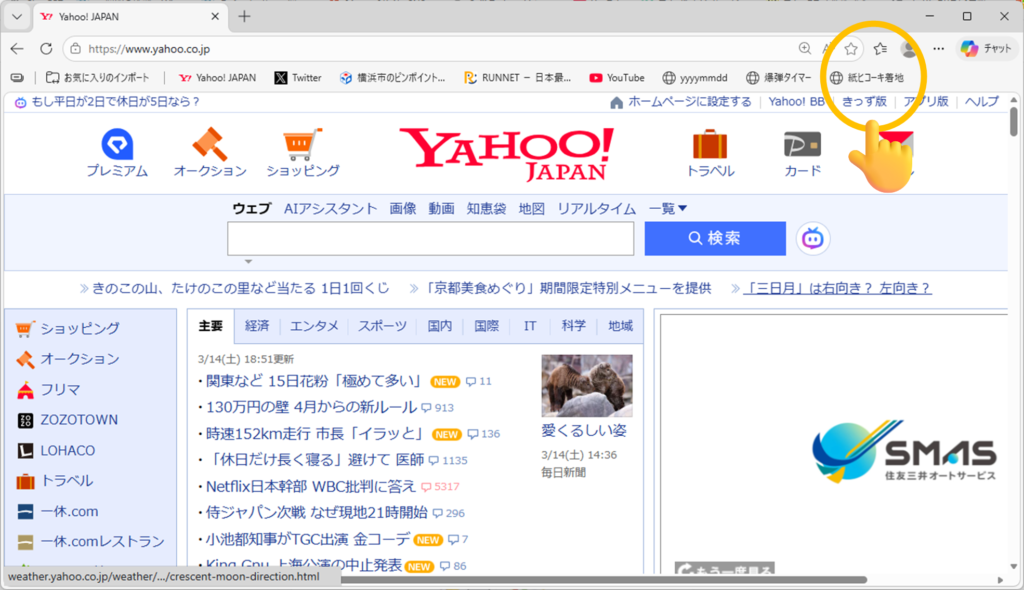Open the YouTube bookmark
The width and height of the screenshot is (1024, 590).
click(616, 77)
